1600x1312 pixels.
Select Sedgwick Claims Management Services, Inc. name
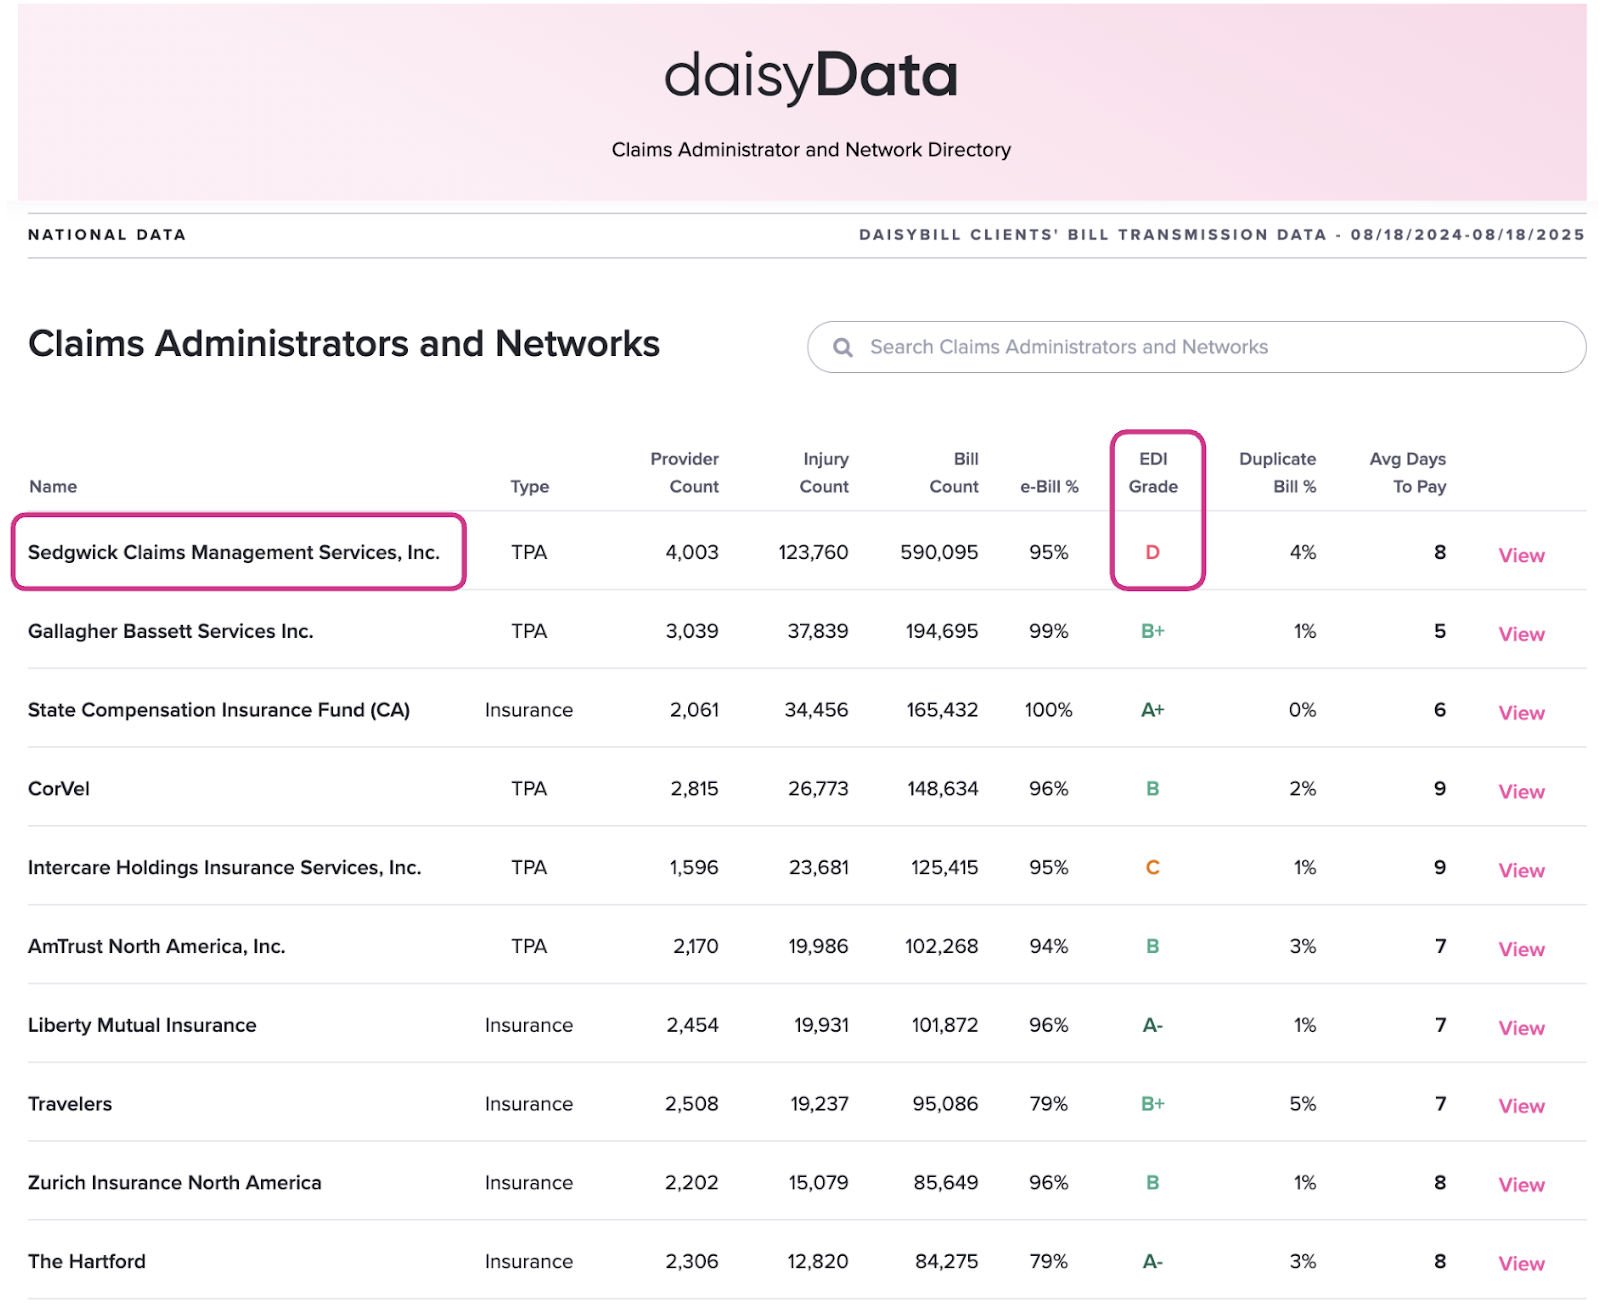234,552
